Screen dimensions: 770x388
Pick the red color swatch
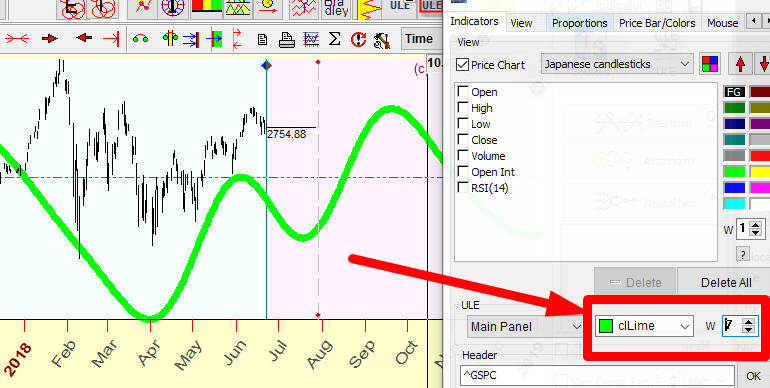760,156
